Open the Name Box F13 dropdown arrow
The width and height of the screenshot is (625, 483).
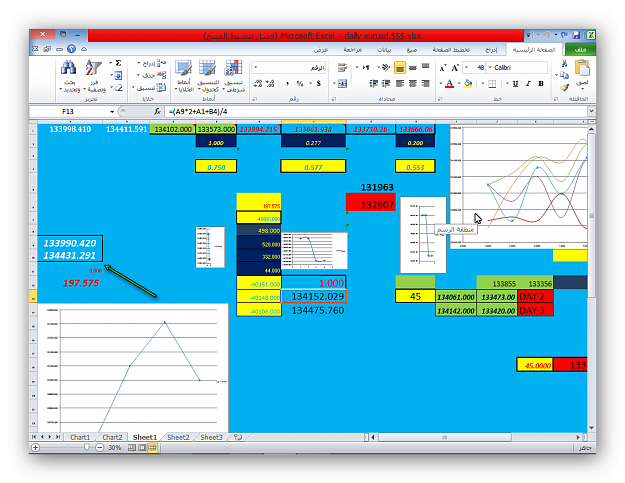[112, 112]
